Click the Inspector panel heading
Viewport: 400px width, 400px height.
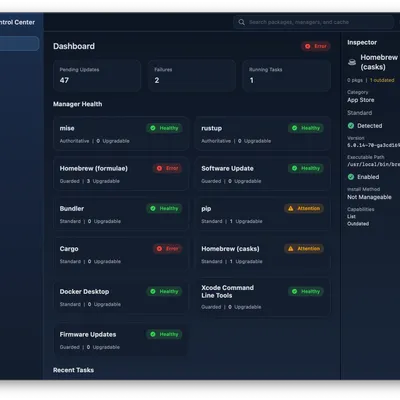click(362, 42)
